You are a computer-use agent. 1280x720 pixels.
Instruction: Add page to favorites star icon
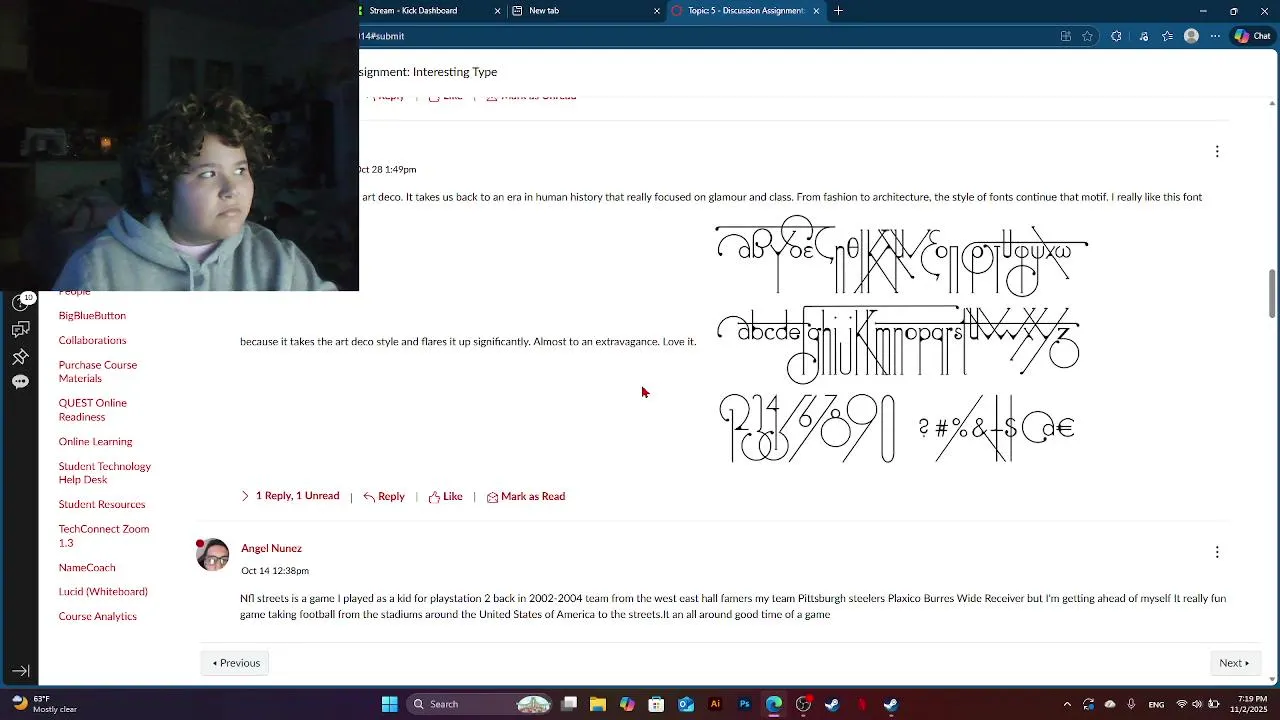1087,36
